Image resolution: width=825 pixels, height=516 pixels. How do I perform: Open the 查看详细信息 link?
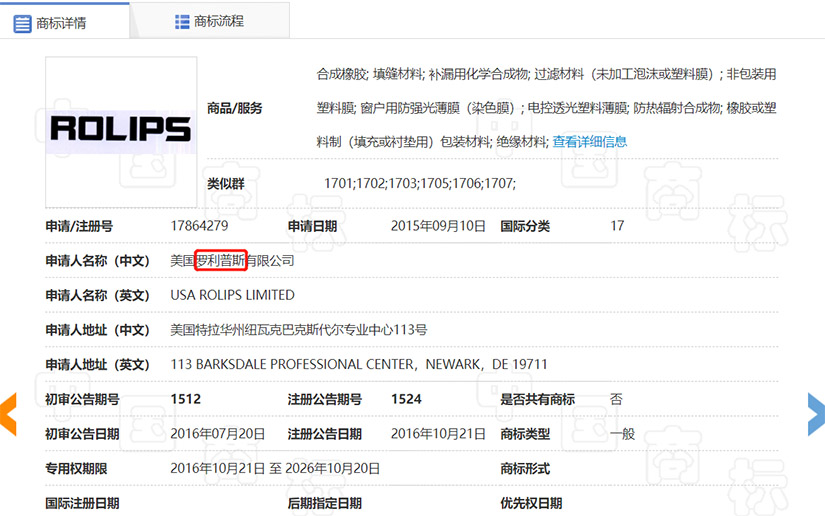tap(590, 142)
